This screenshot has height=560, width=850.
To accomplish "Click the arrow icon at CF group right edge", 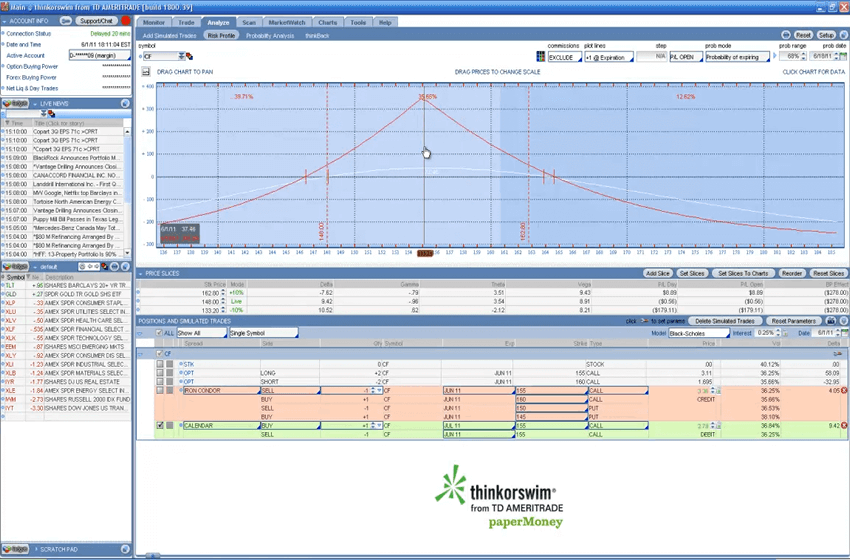I will (x=838, y=353).
